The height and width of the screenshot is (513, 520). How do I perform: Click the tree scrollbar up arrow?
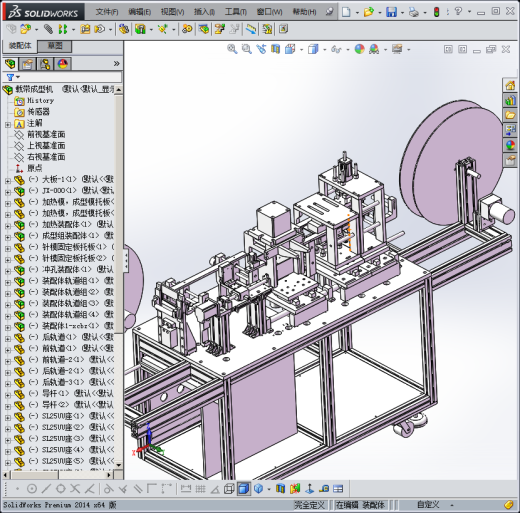tap(118, 90)
